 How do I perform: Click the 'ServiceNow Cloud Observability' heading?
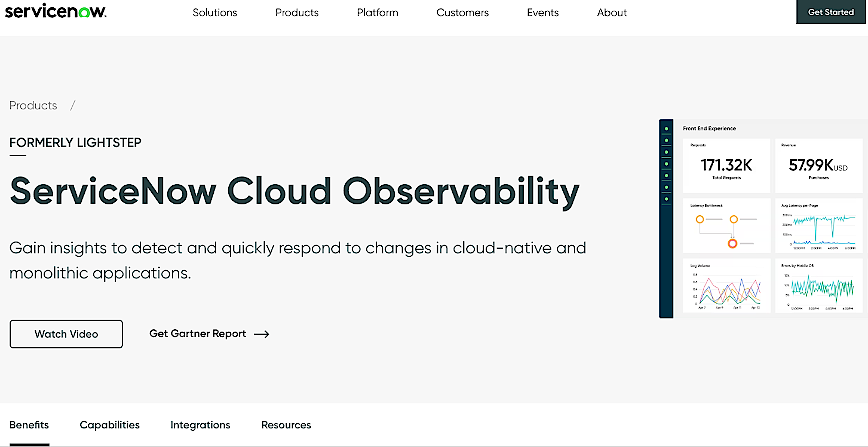tap(294, 191)
